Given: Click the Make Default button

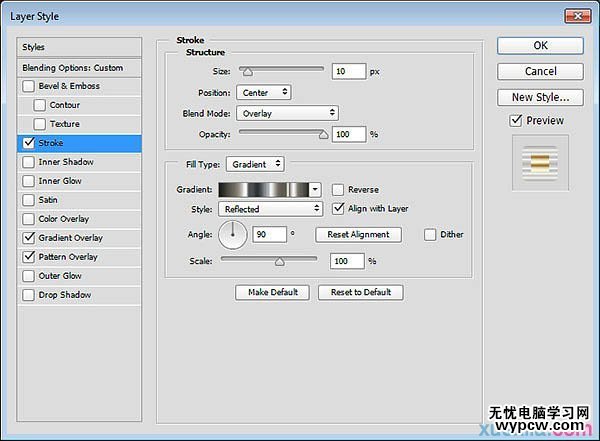Looking at the screenshot, I should tap(272, 292).
